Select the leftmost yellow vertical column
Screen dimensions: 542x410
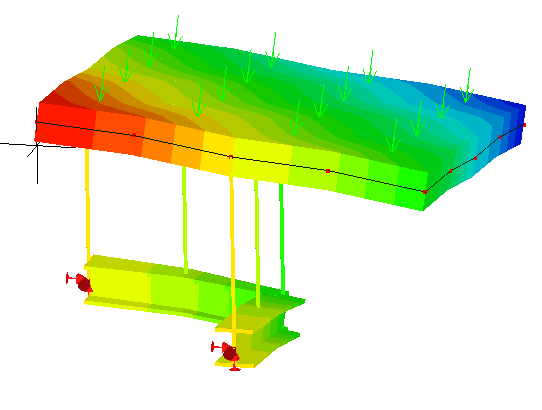click(87, 204)
